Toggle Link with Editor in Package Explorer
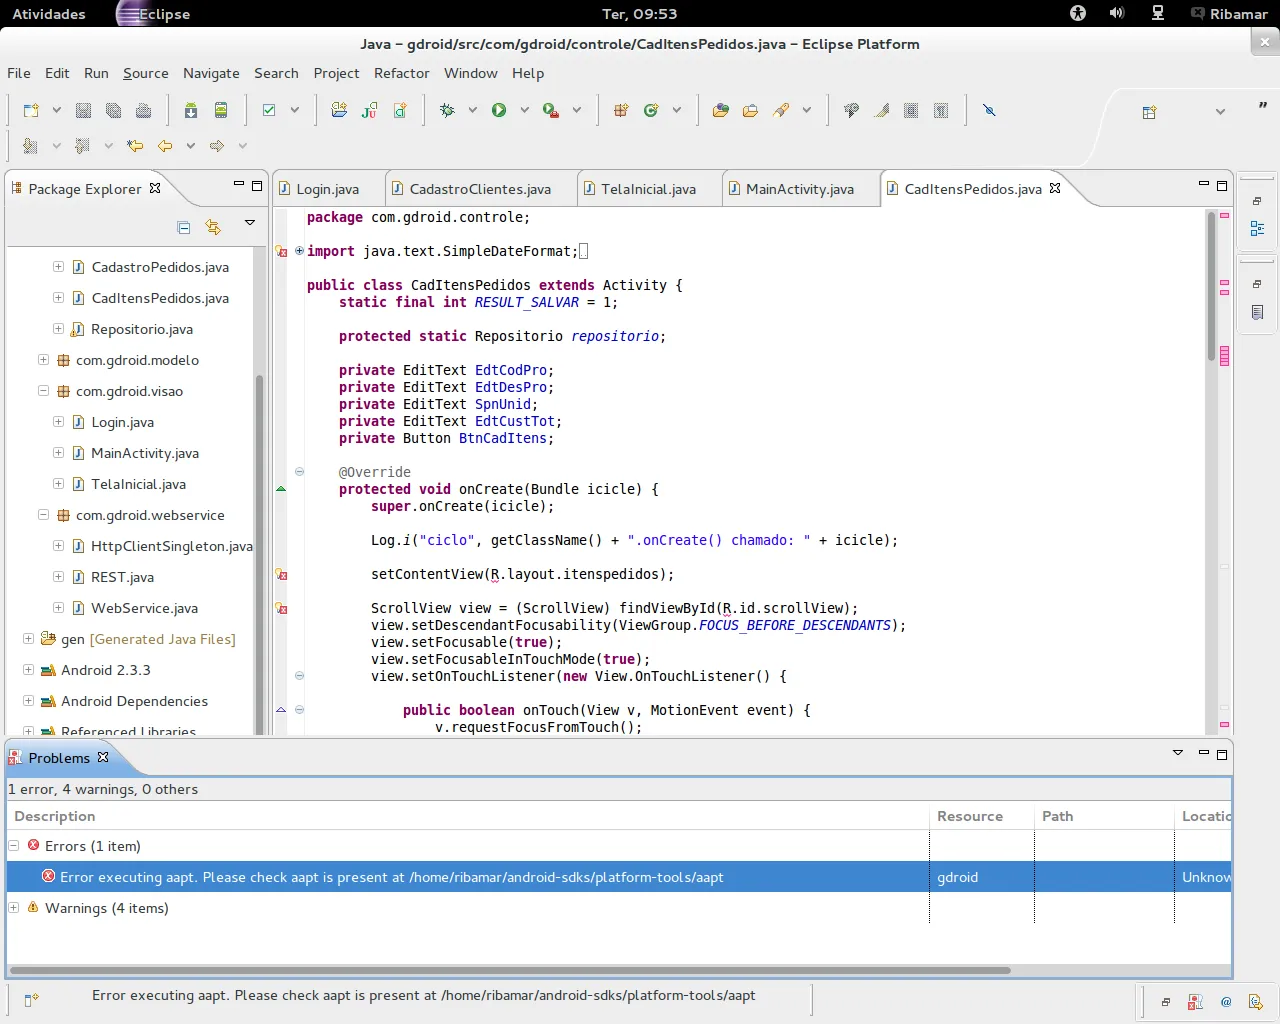 213,227
